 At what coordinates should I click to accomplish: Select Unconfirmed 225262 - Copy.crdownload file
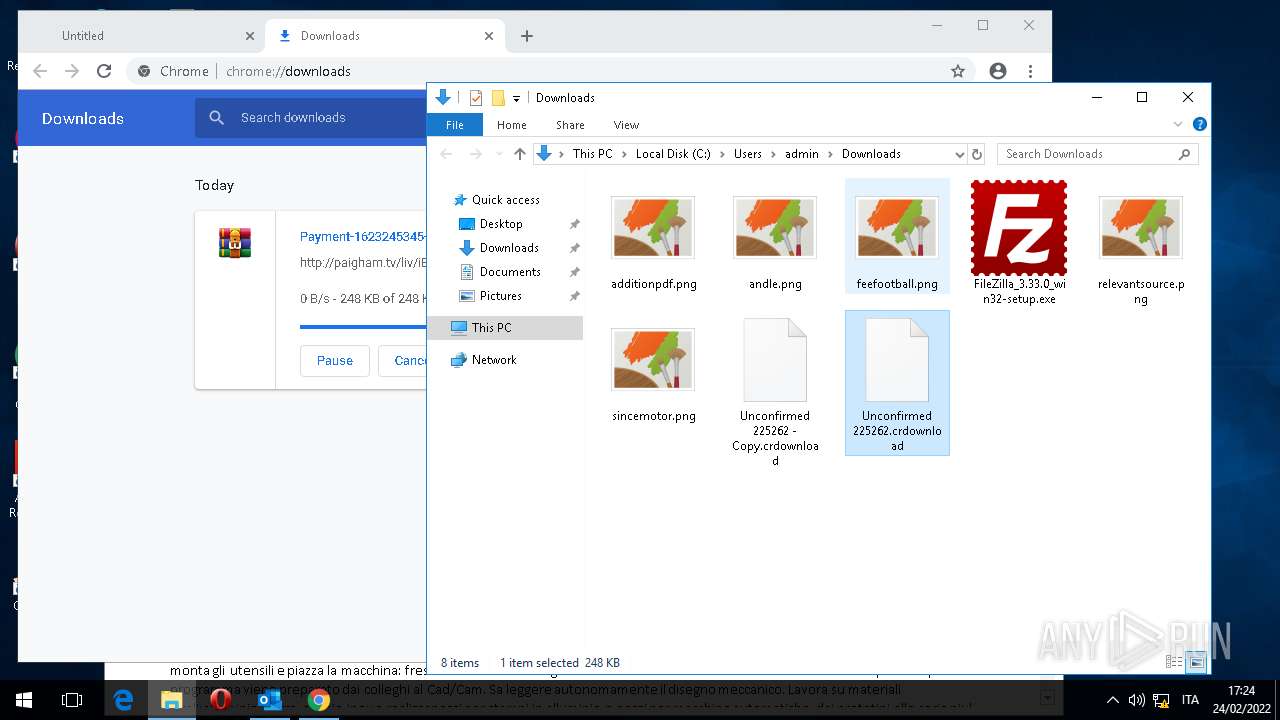(x=775, y=390)
